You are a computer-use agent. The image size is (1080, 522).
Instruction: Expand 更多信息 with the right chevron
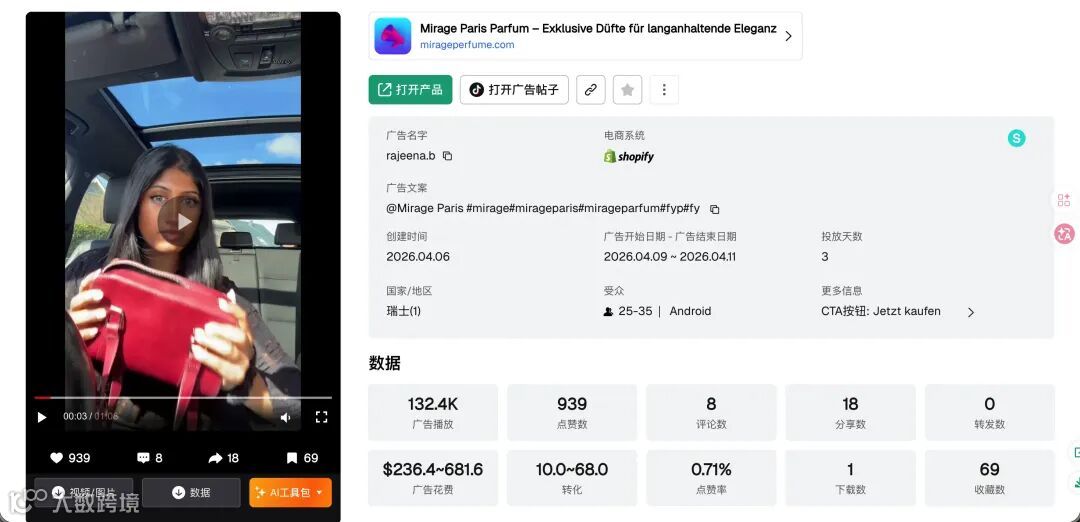(970, 312)
